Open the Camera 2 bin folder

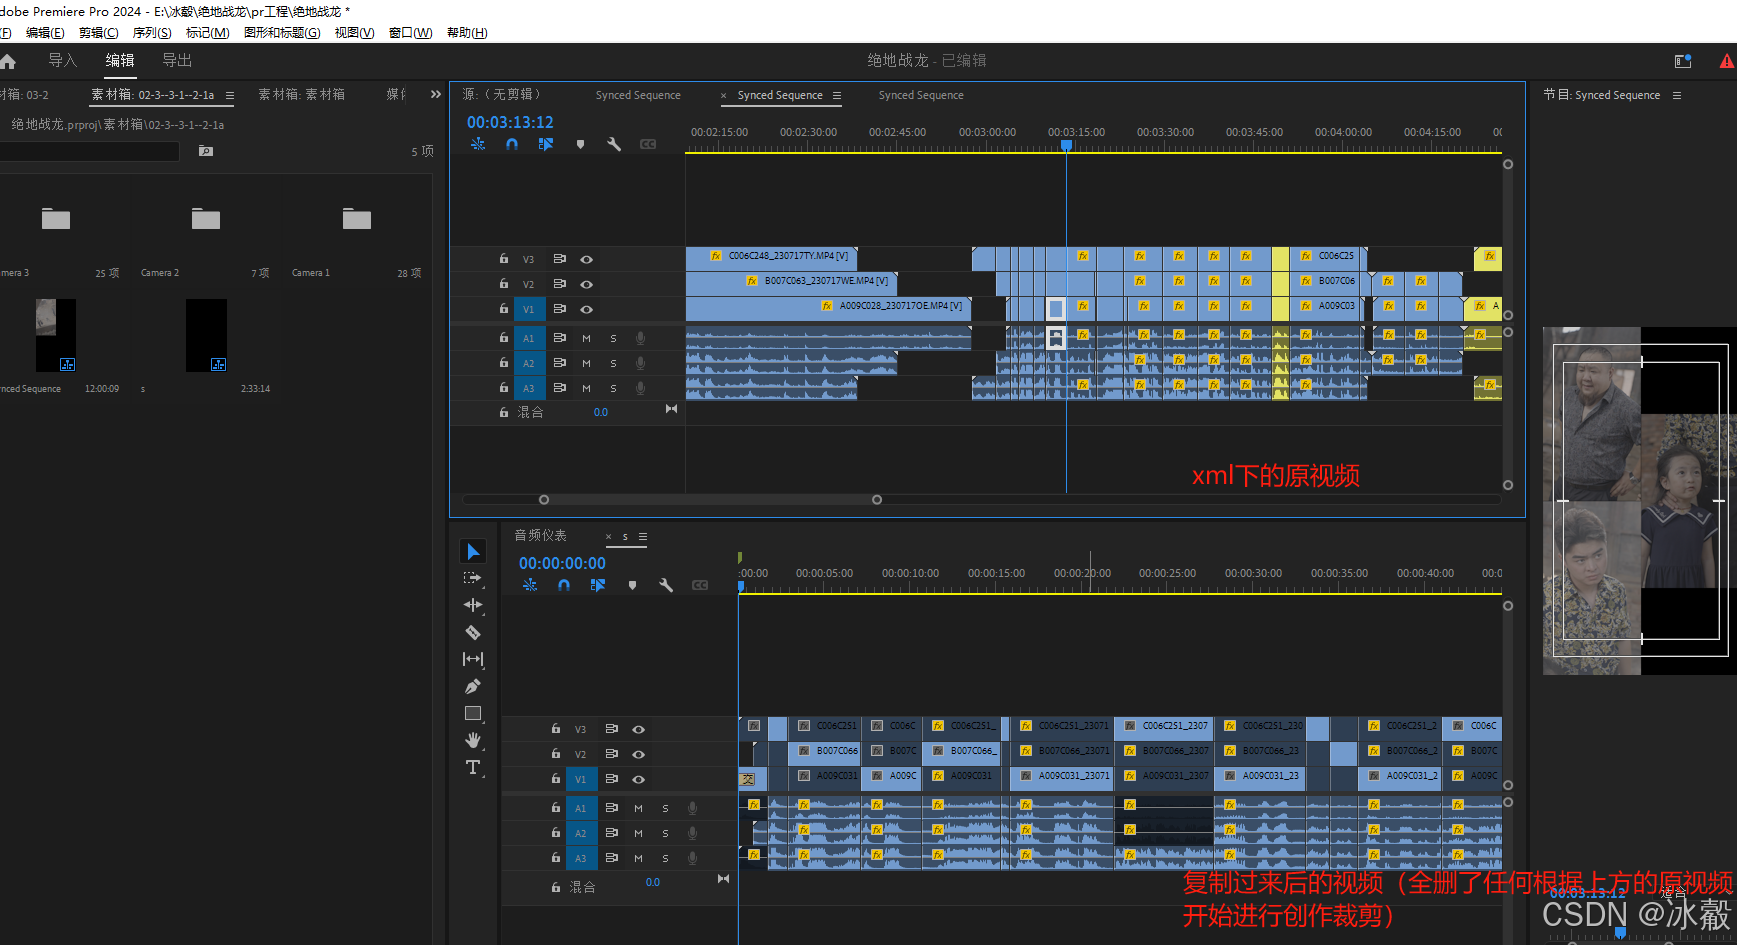tap(206, 219)
